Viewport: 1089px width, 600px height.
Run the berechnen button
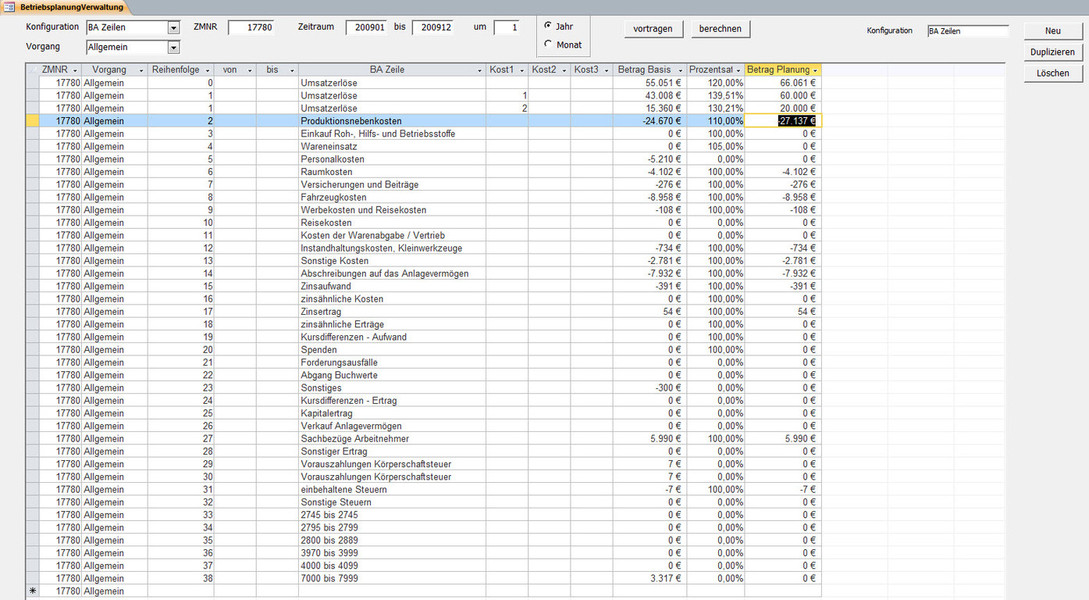720,28
